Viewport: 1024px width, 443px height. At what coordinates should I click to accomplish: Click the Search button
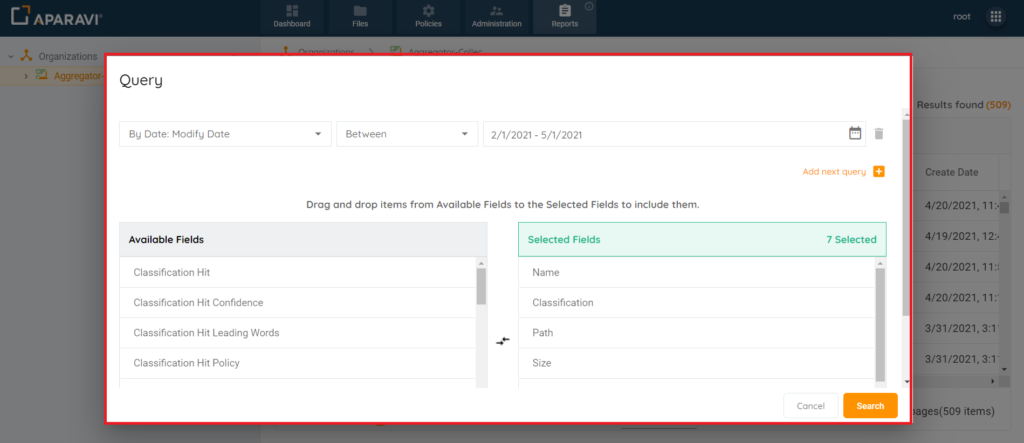[870, 406]
